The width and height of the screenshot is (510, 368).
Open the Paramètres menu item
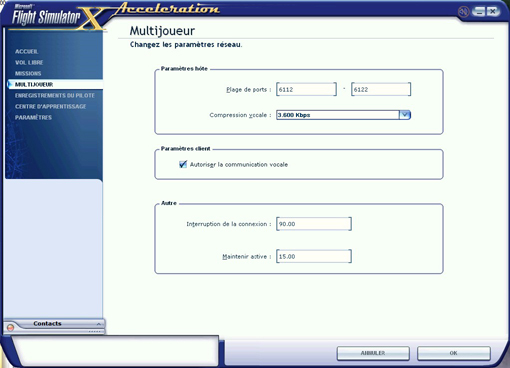tap(33, 118)
